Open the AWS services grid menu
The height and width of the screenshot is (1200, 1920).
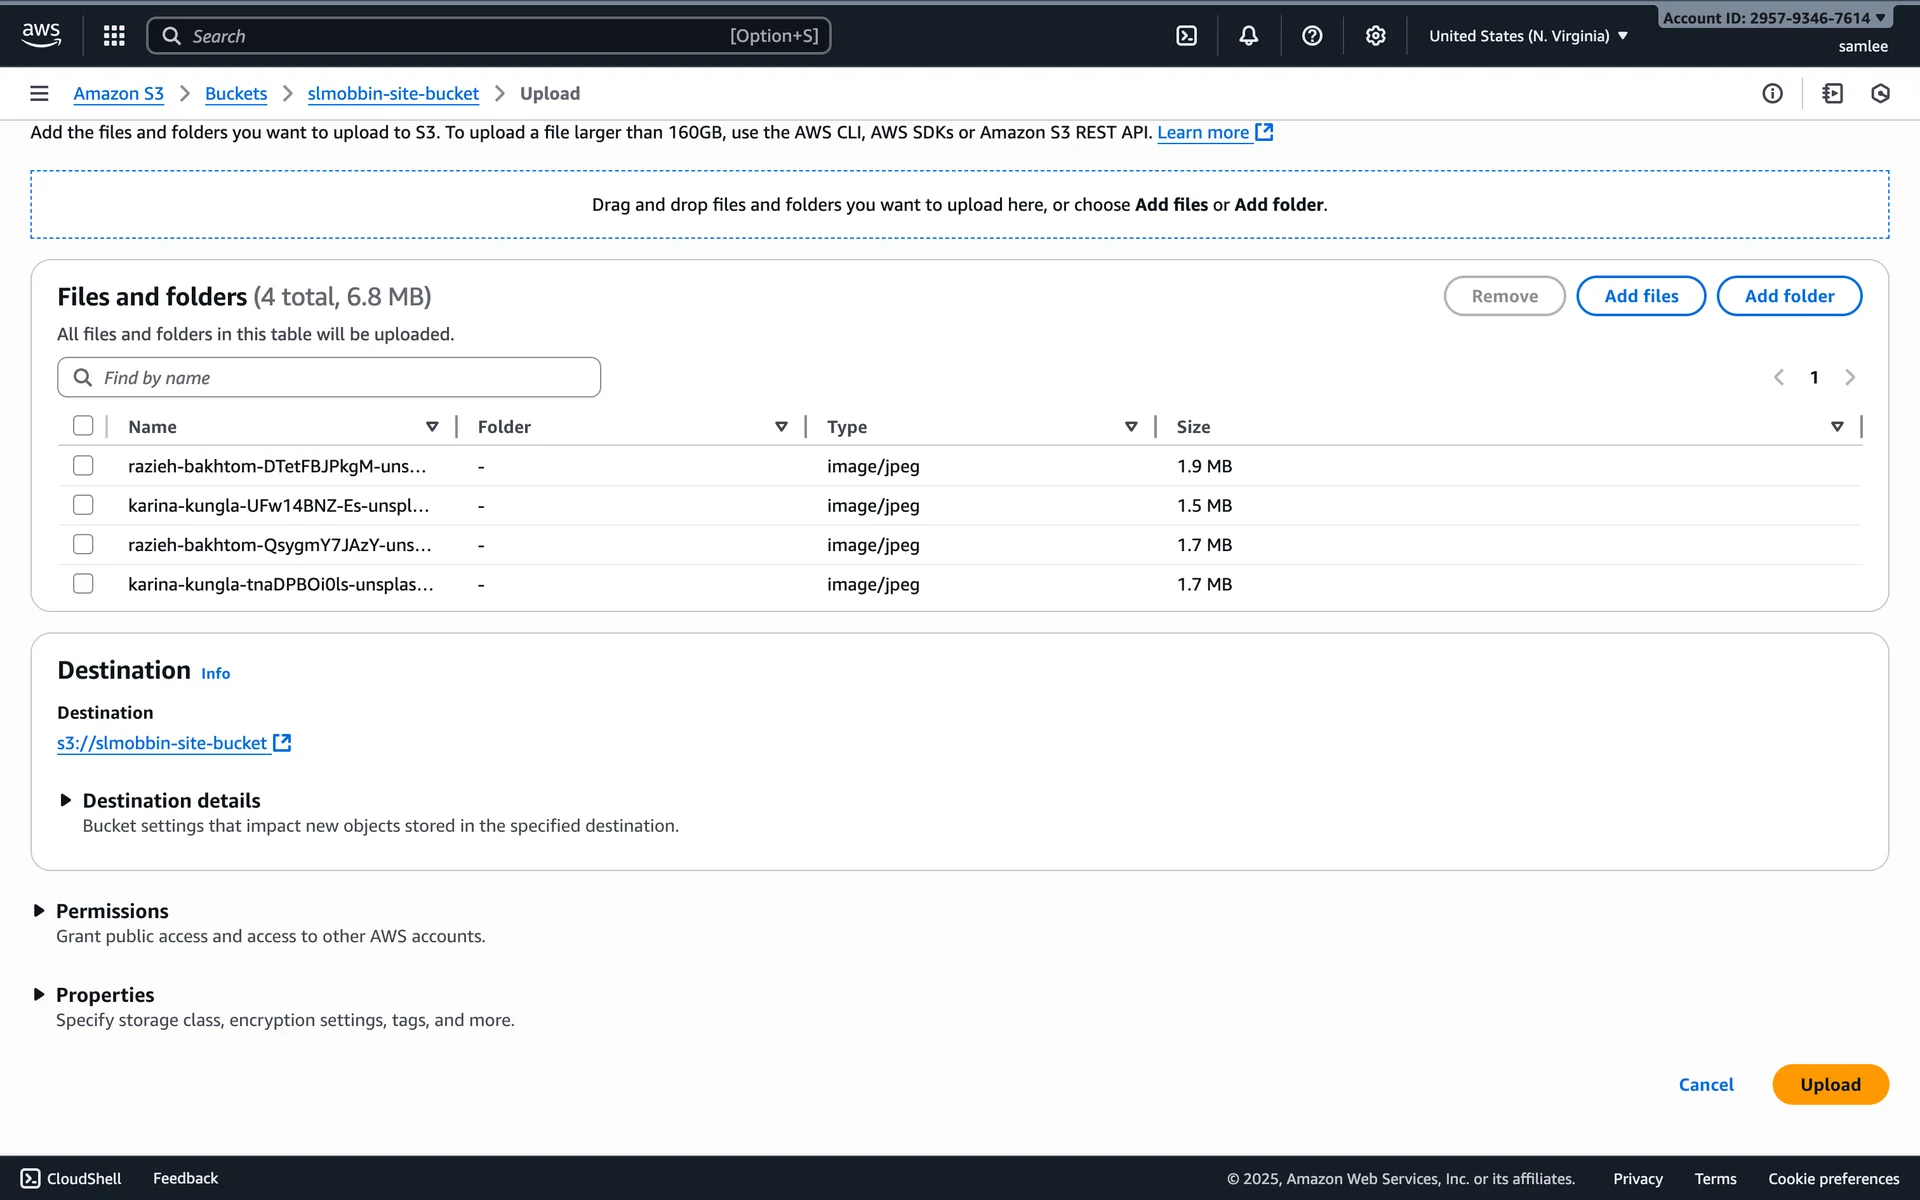click(x=114, y=36)
